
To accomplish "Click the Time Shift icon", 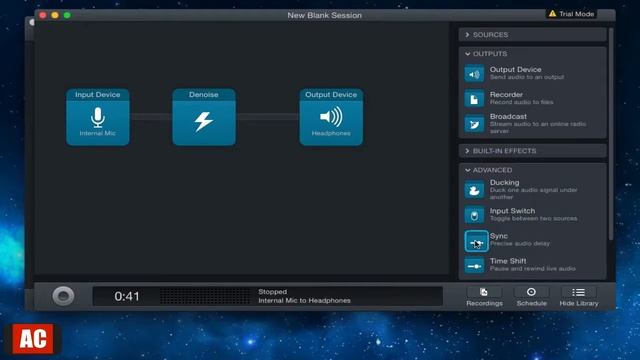I will pyautogui.click(x=474, y=266).
